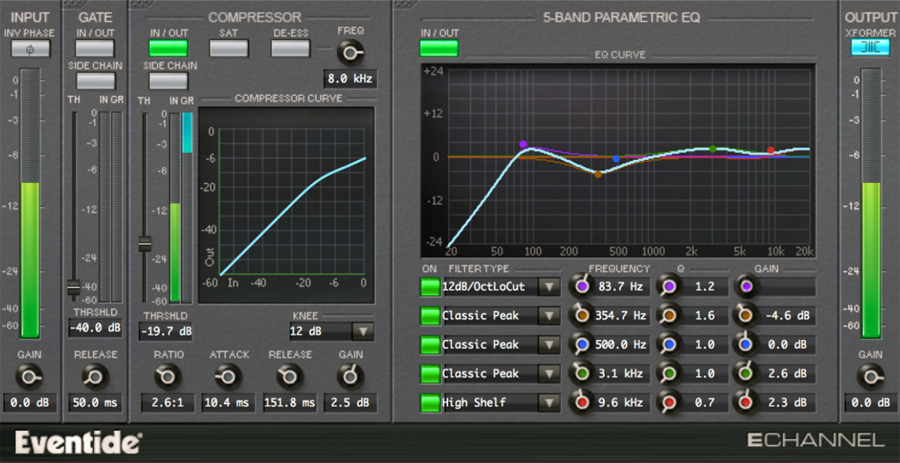Toggle the INV PHASE button
Image resolution: width=900 pixels, height=463 pixels.
[x=30, y=49]
